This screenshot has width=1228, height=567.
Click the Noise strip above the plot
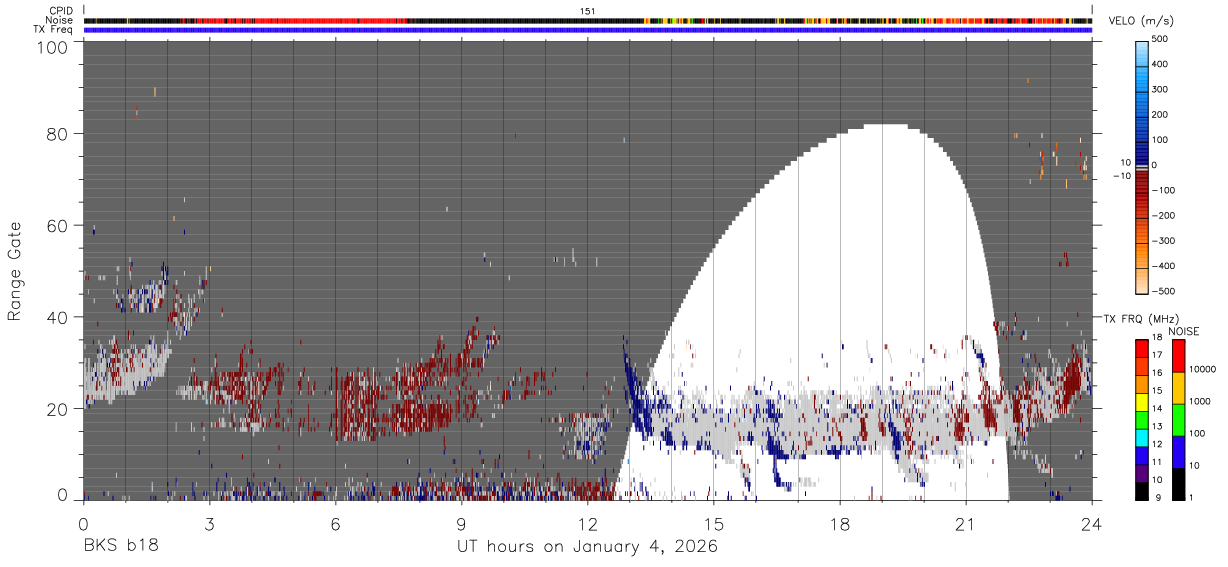588,20
